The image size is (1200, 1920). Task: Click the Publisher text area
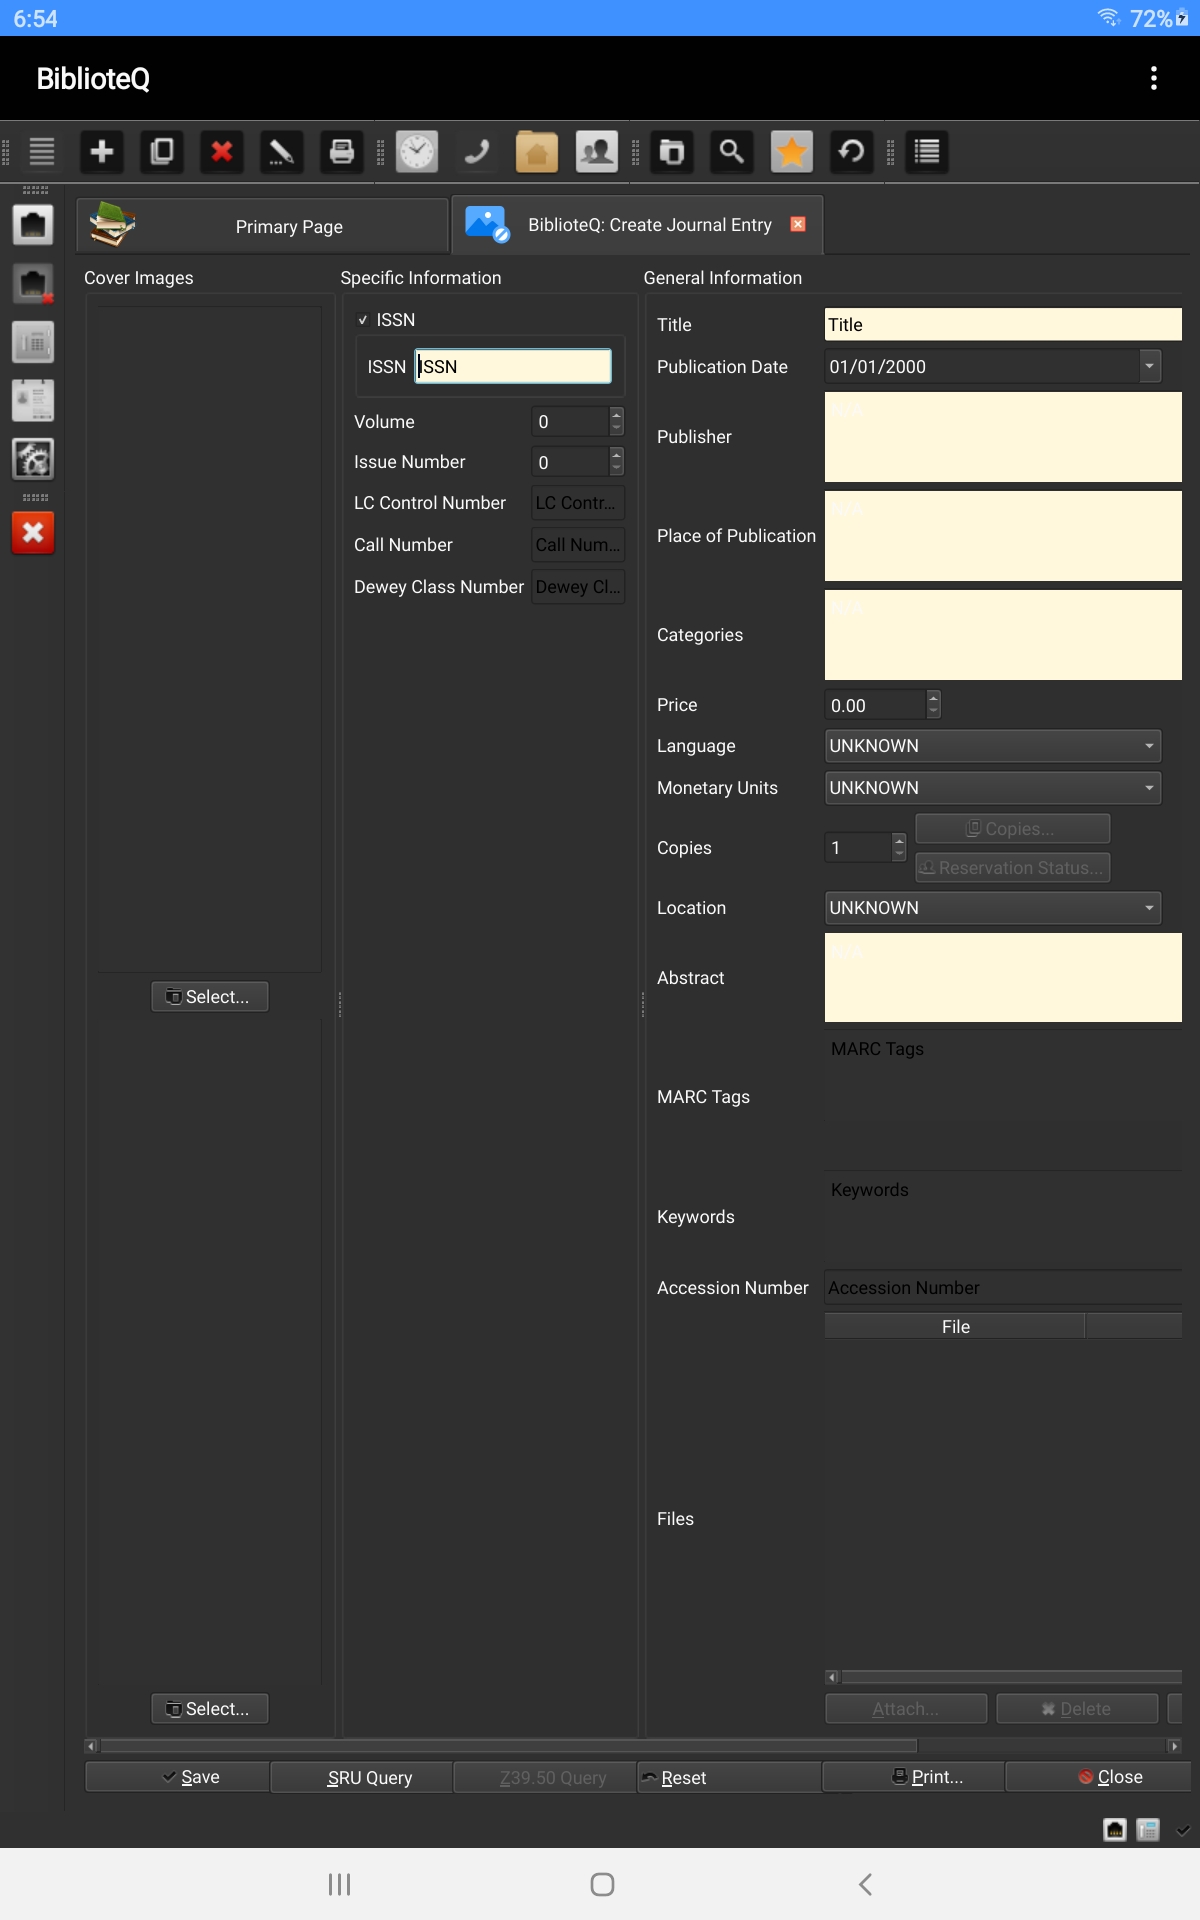click(1003, 437)
